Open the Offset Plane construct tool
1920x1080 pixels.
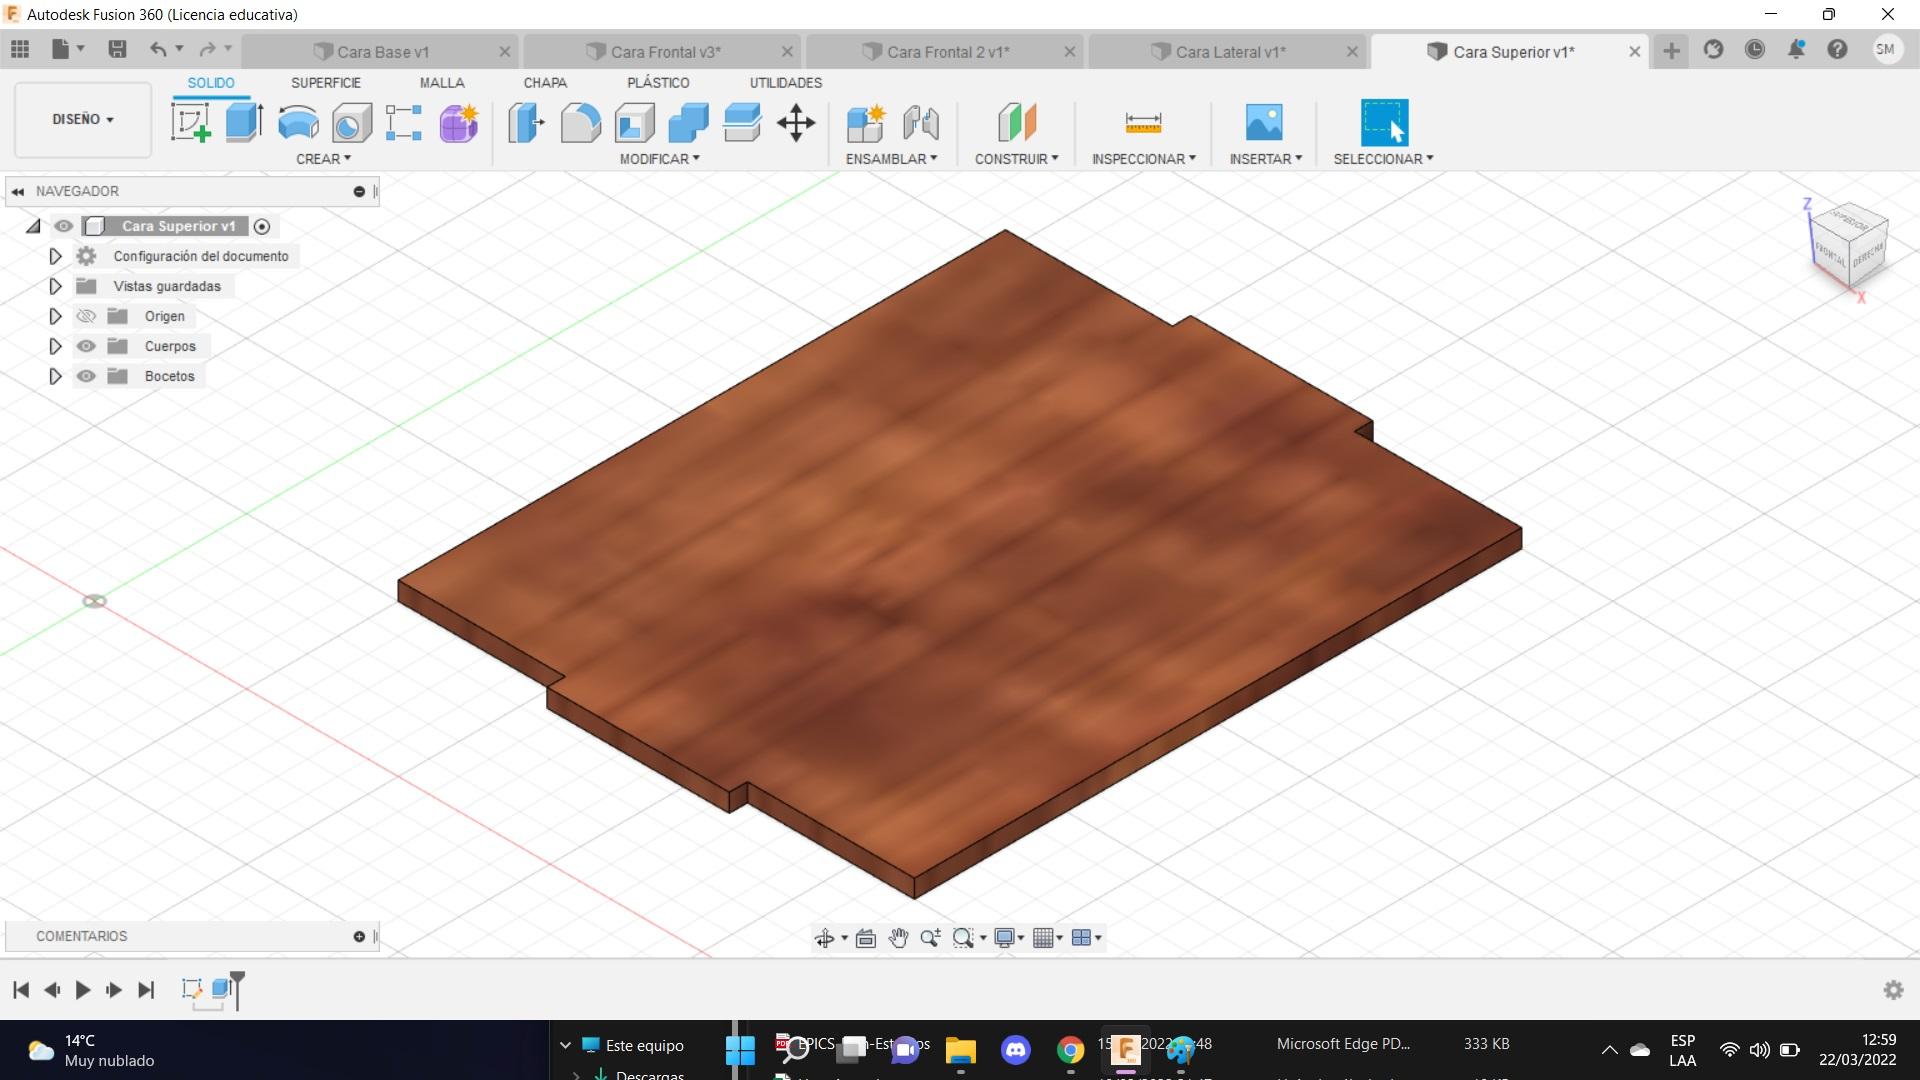pos(1016,123)
